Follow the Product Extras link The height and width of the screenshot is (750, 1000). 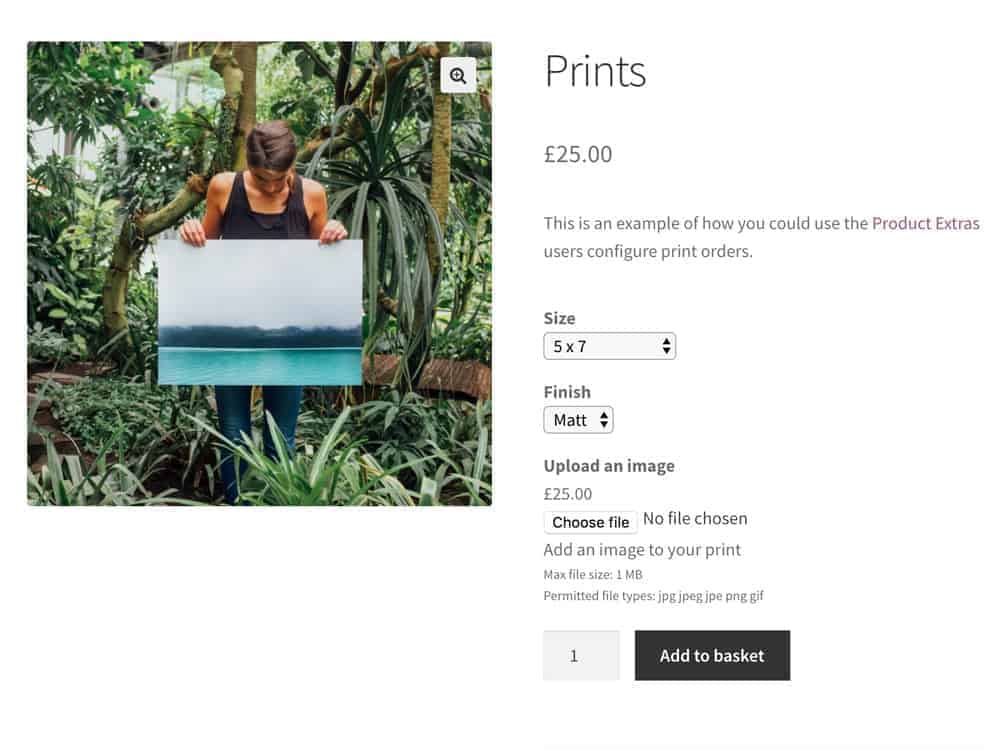[x=925, y=223]
